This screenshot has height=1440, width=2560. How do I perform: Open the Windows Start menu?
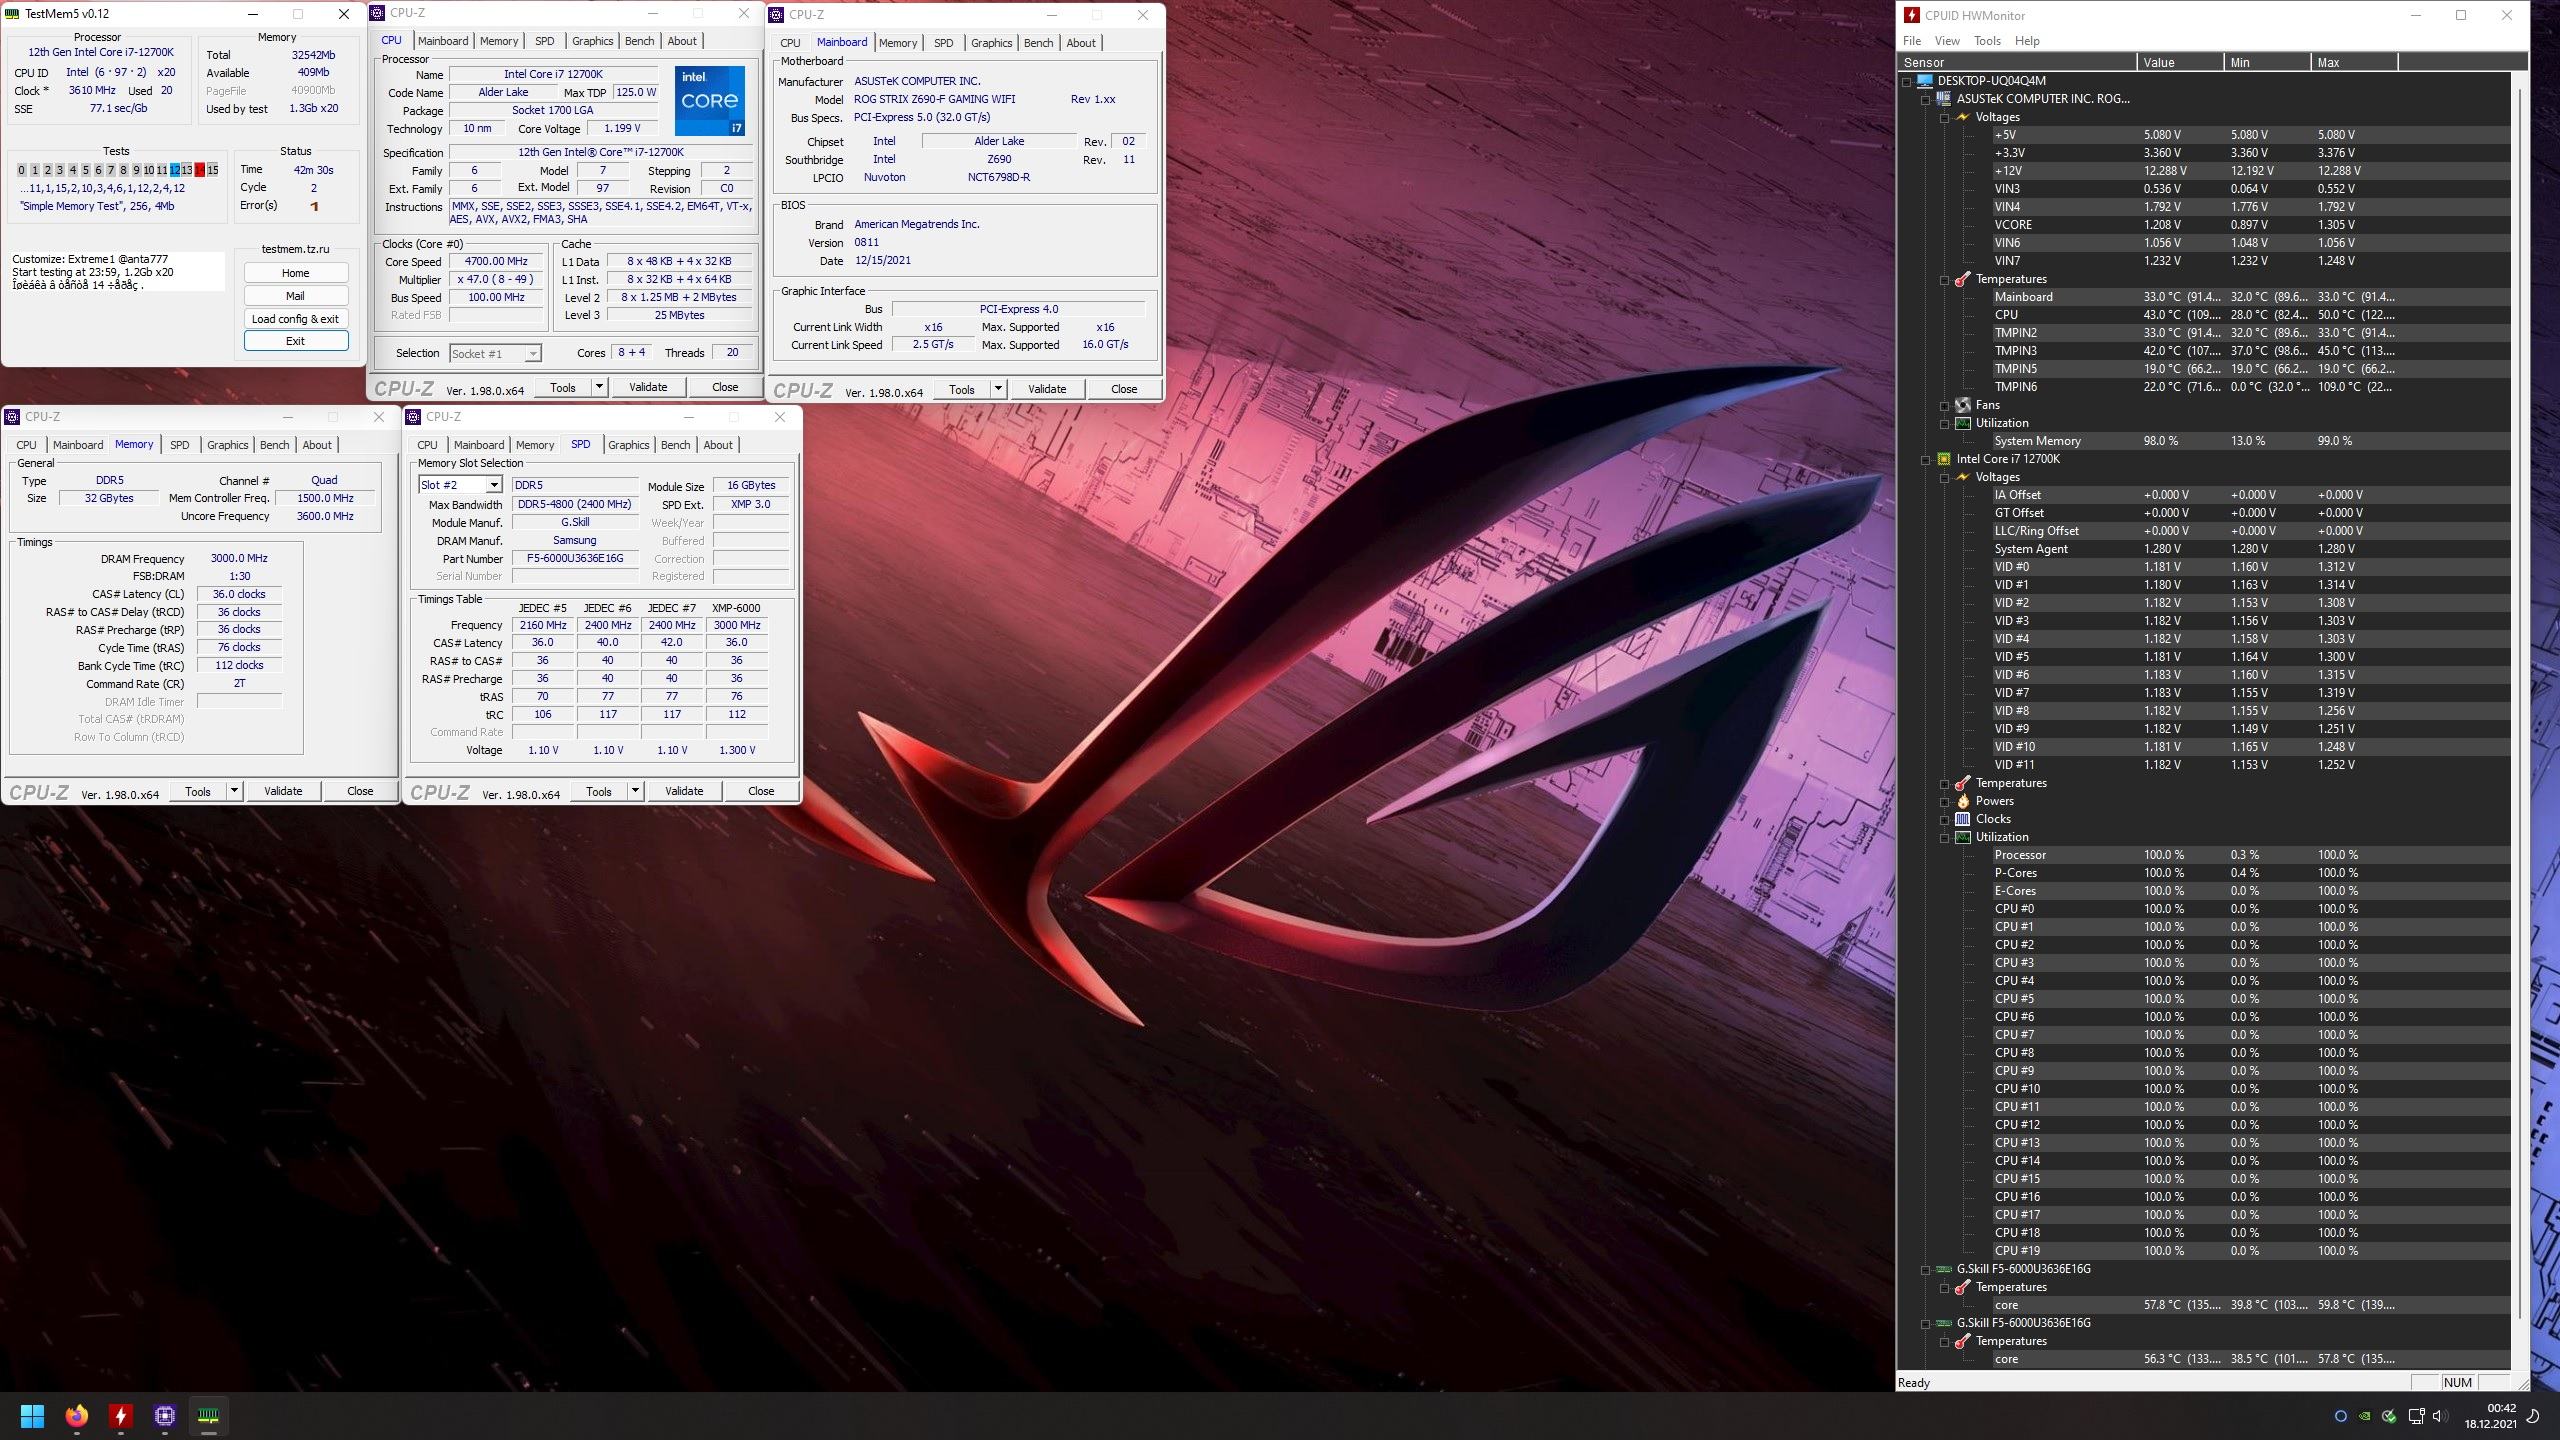tap(32, 1416)
